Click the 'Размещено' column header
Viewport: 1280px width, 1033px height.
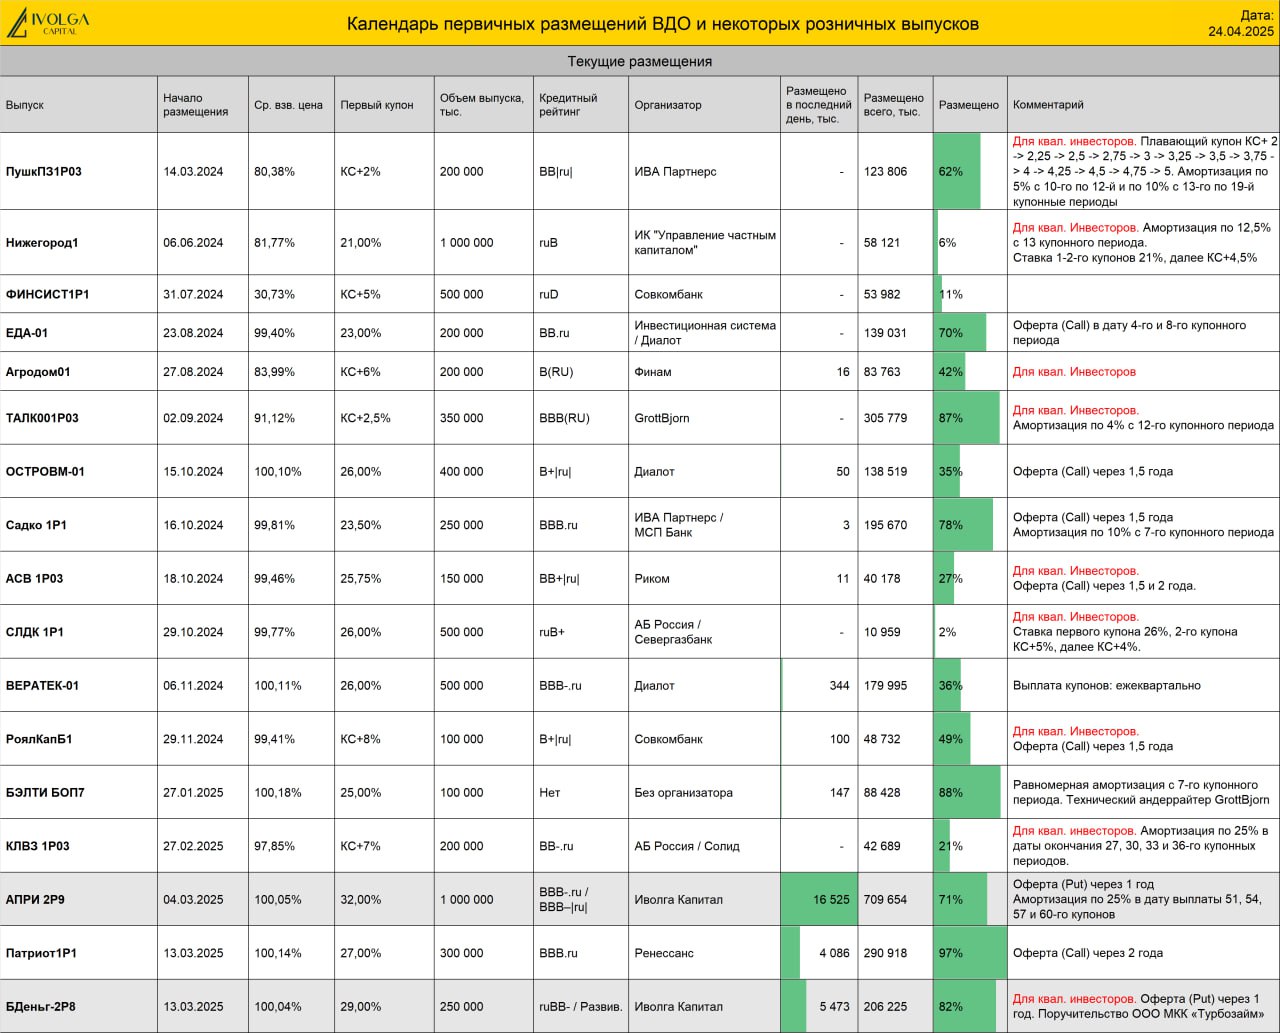[x=968, y=105]
